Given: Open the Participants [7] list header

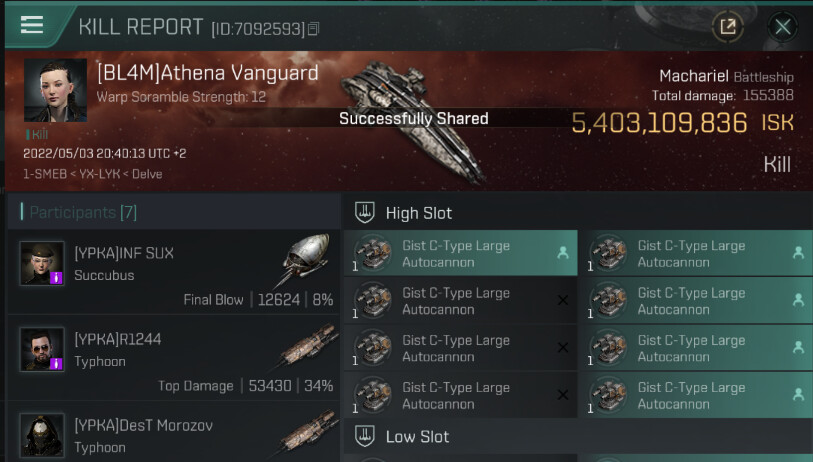Looking at the screenshot, I should [82, 212].
